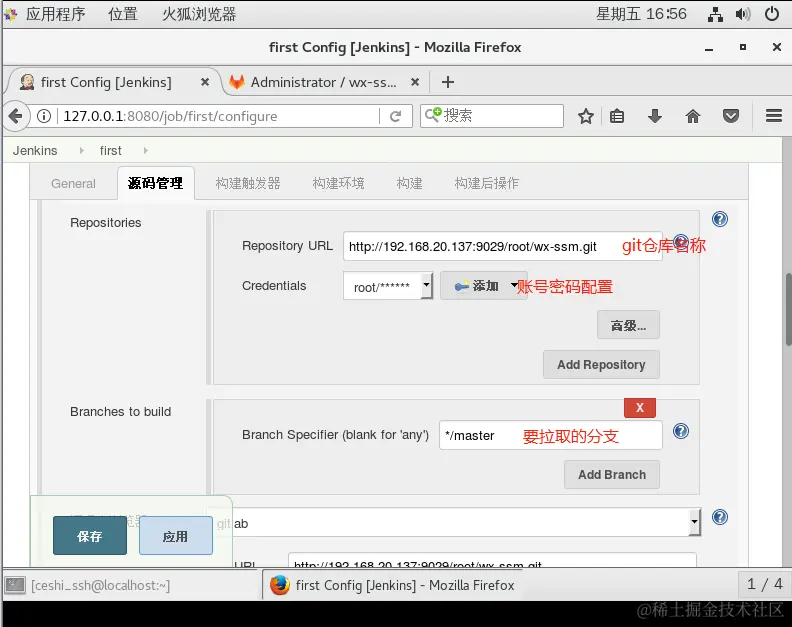
Task: Click the Firefox address bar
Action: pos(217,116)
